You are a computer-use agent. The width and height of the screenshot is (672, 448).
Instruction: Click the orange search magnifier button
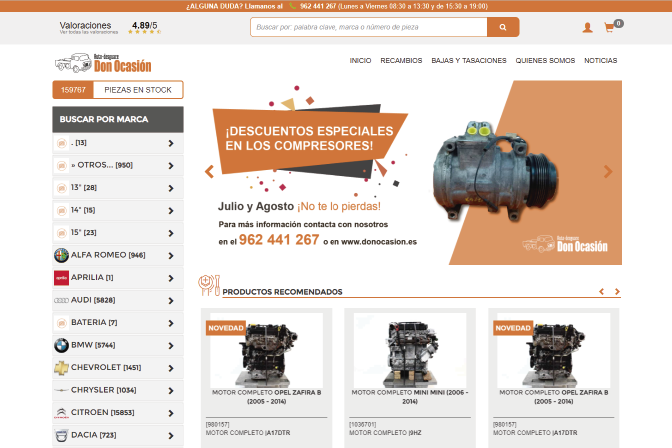pos(503,27)
